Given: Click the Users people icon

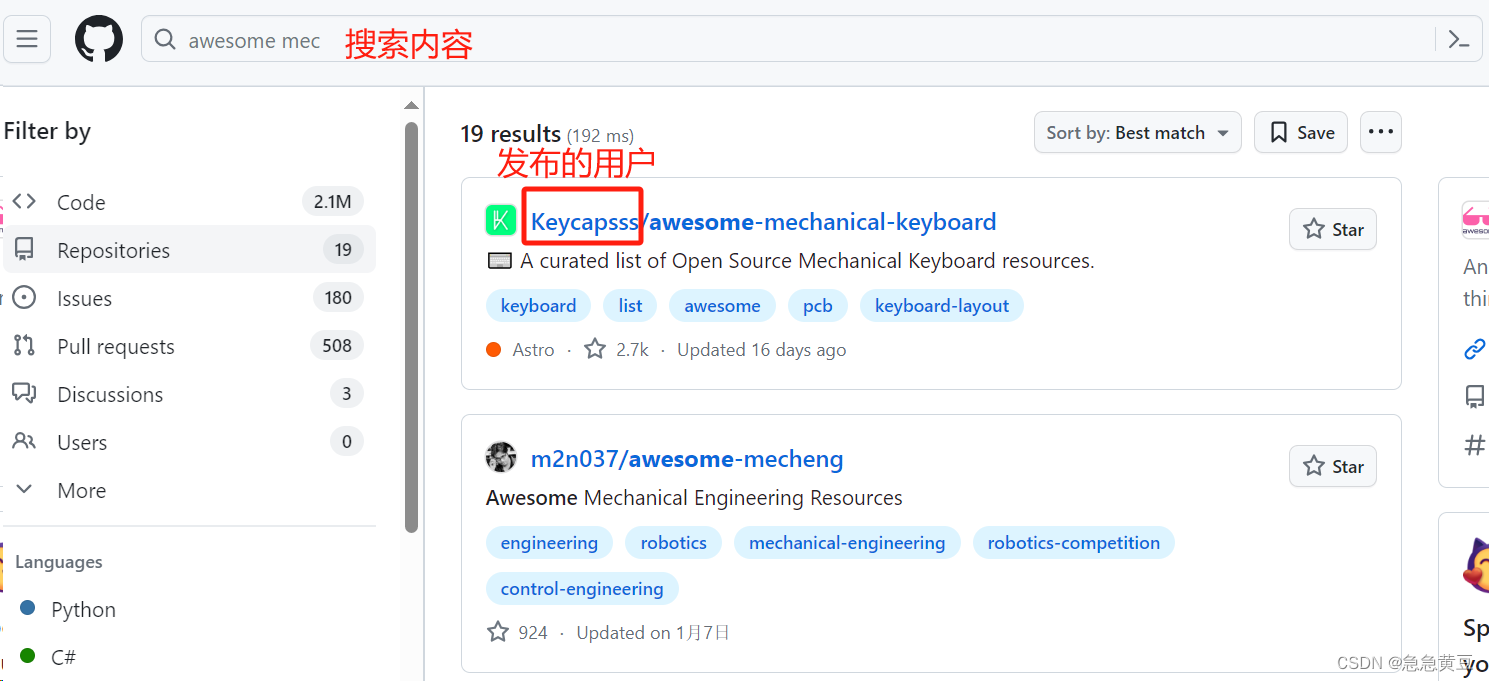Looking at the screenshot, I should point(24,441).
